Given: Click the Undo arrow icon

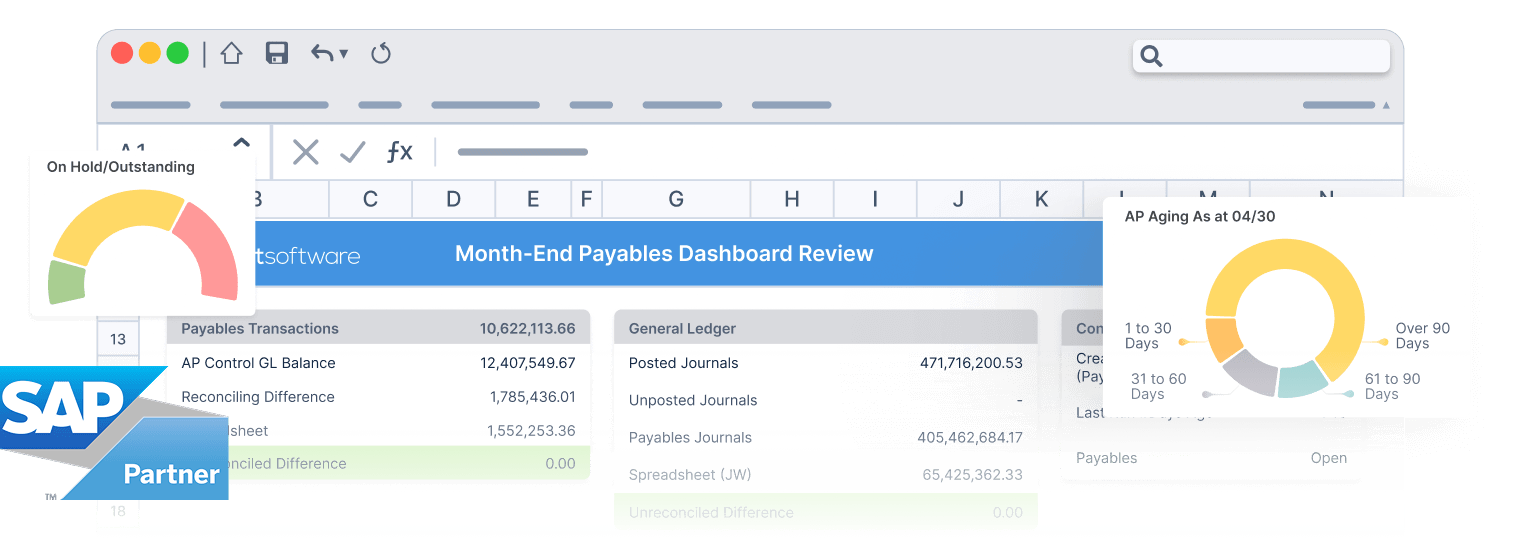Looking at the screenshot, I should pyautogui.click(x=321, y=53).
